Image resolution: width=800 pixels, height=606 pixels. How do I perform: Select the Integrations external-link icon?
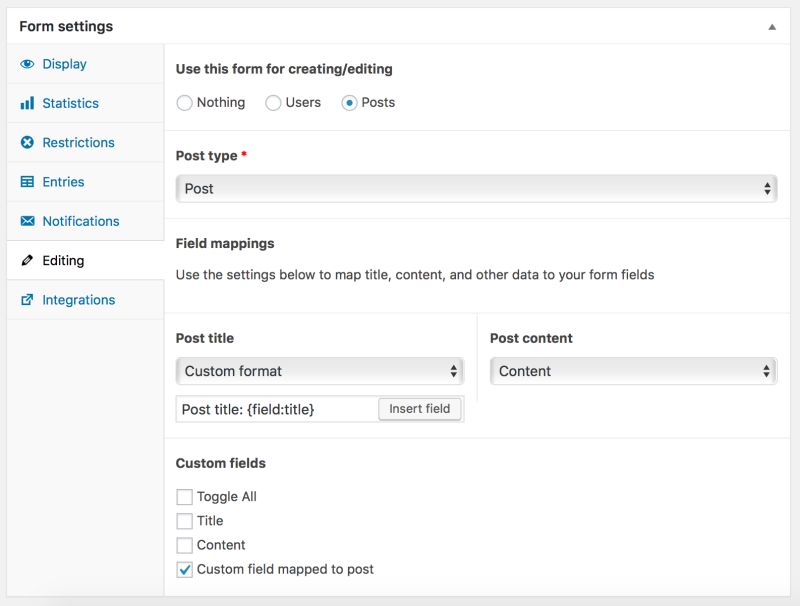pos(26,300)
